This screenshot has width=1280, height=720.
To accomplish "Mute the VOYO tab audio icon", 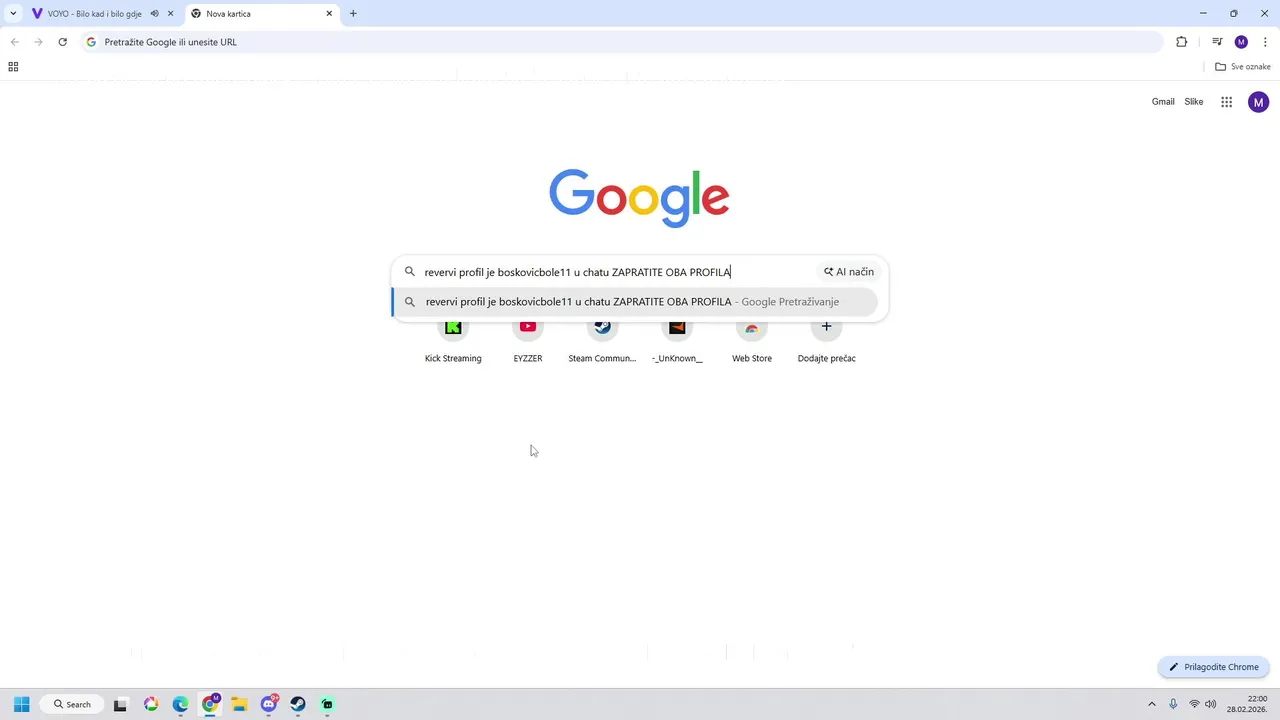I will [154, 14].
